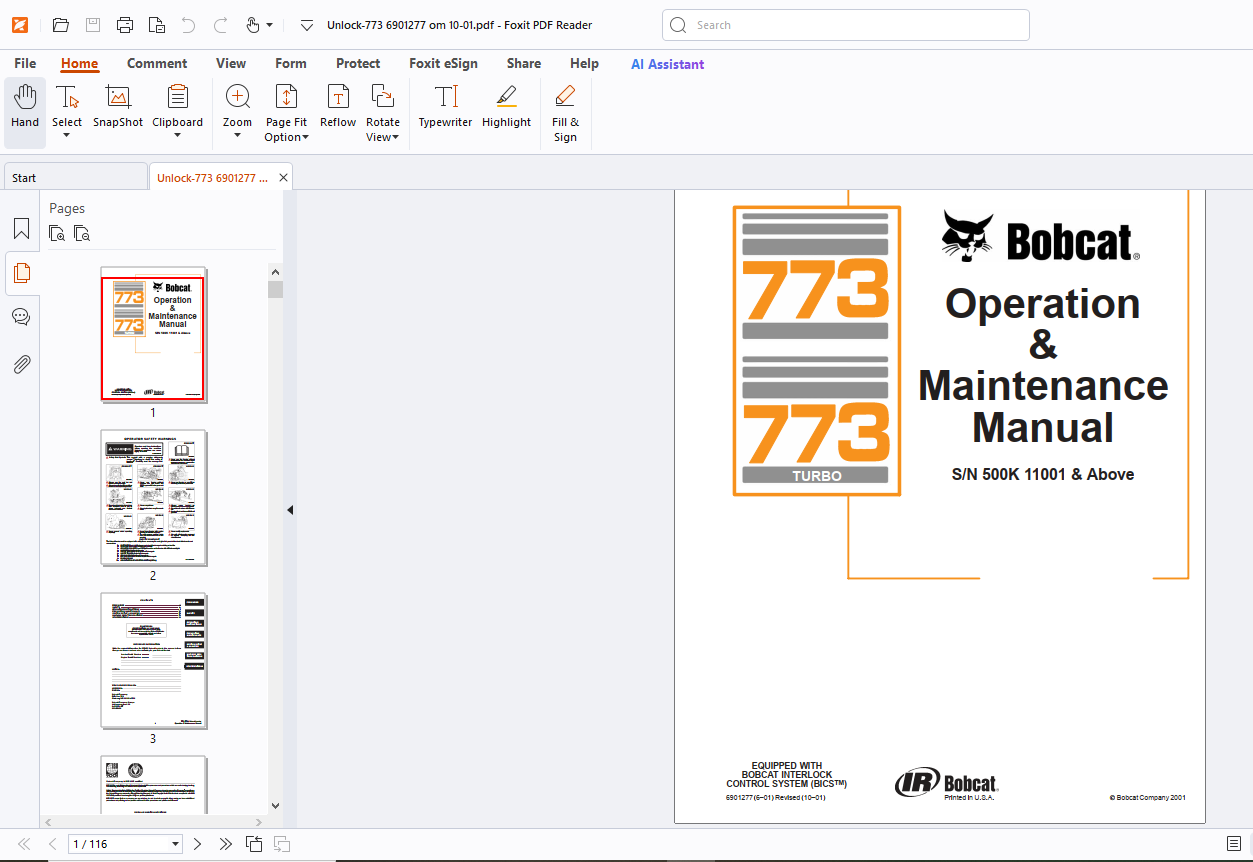1253x862 pixels.
Task: Collapse the navigation panel with the arrow
Action: click(x=290, y=510)
